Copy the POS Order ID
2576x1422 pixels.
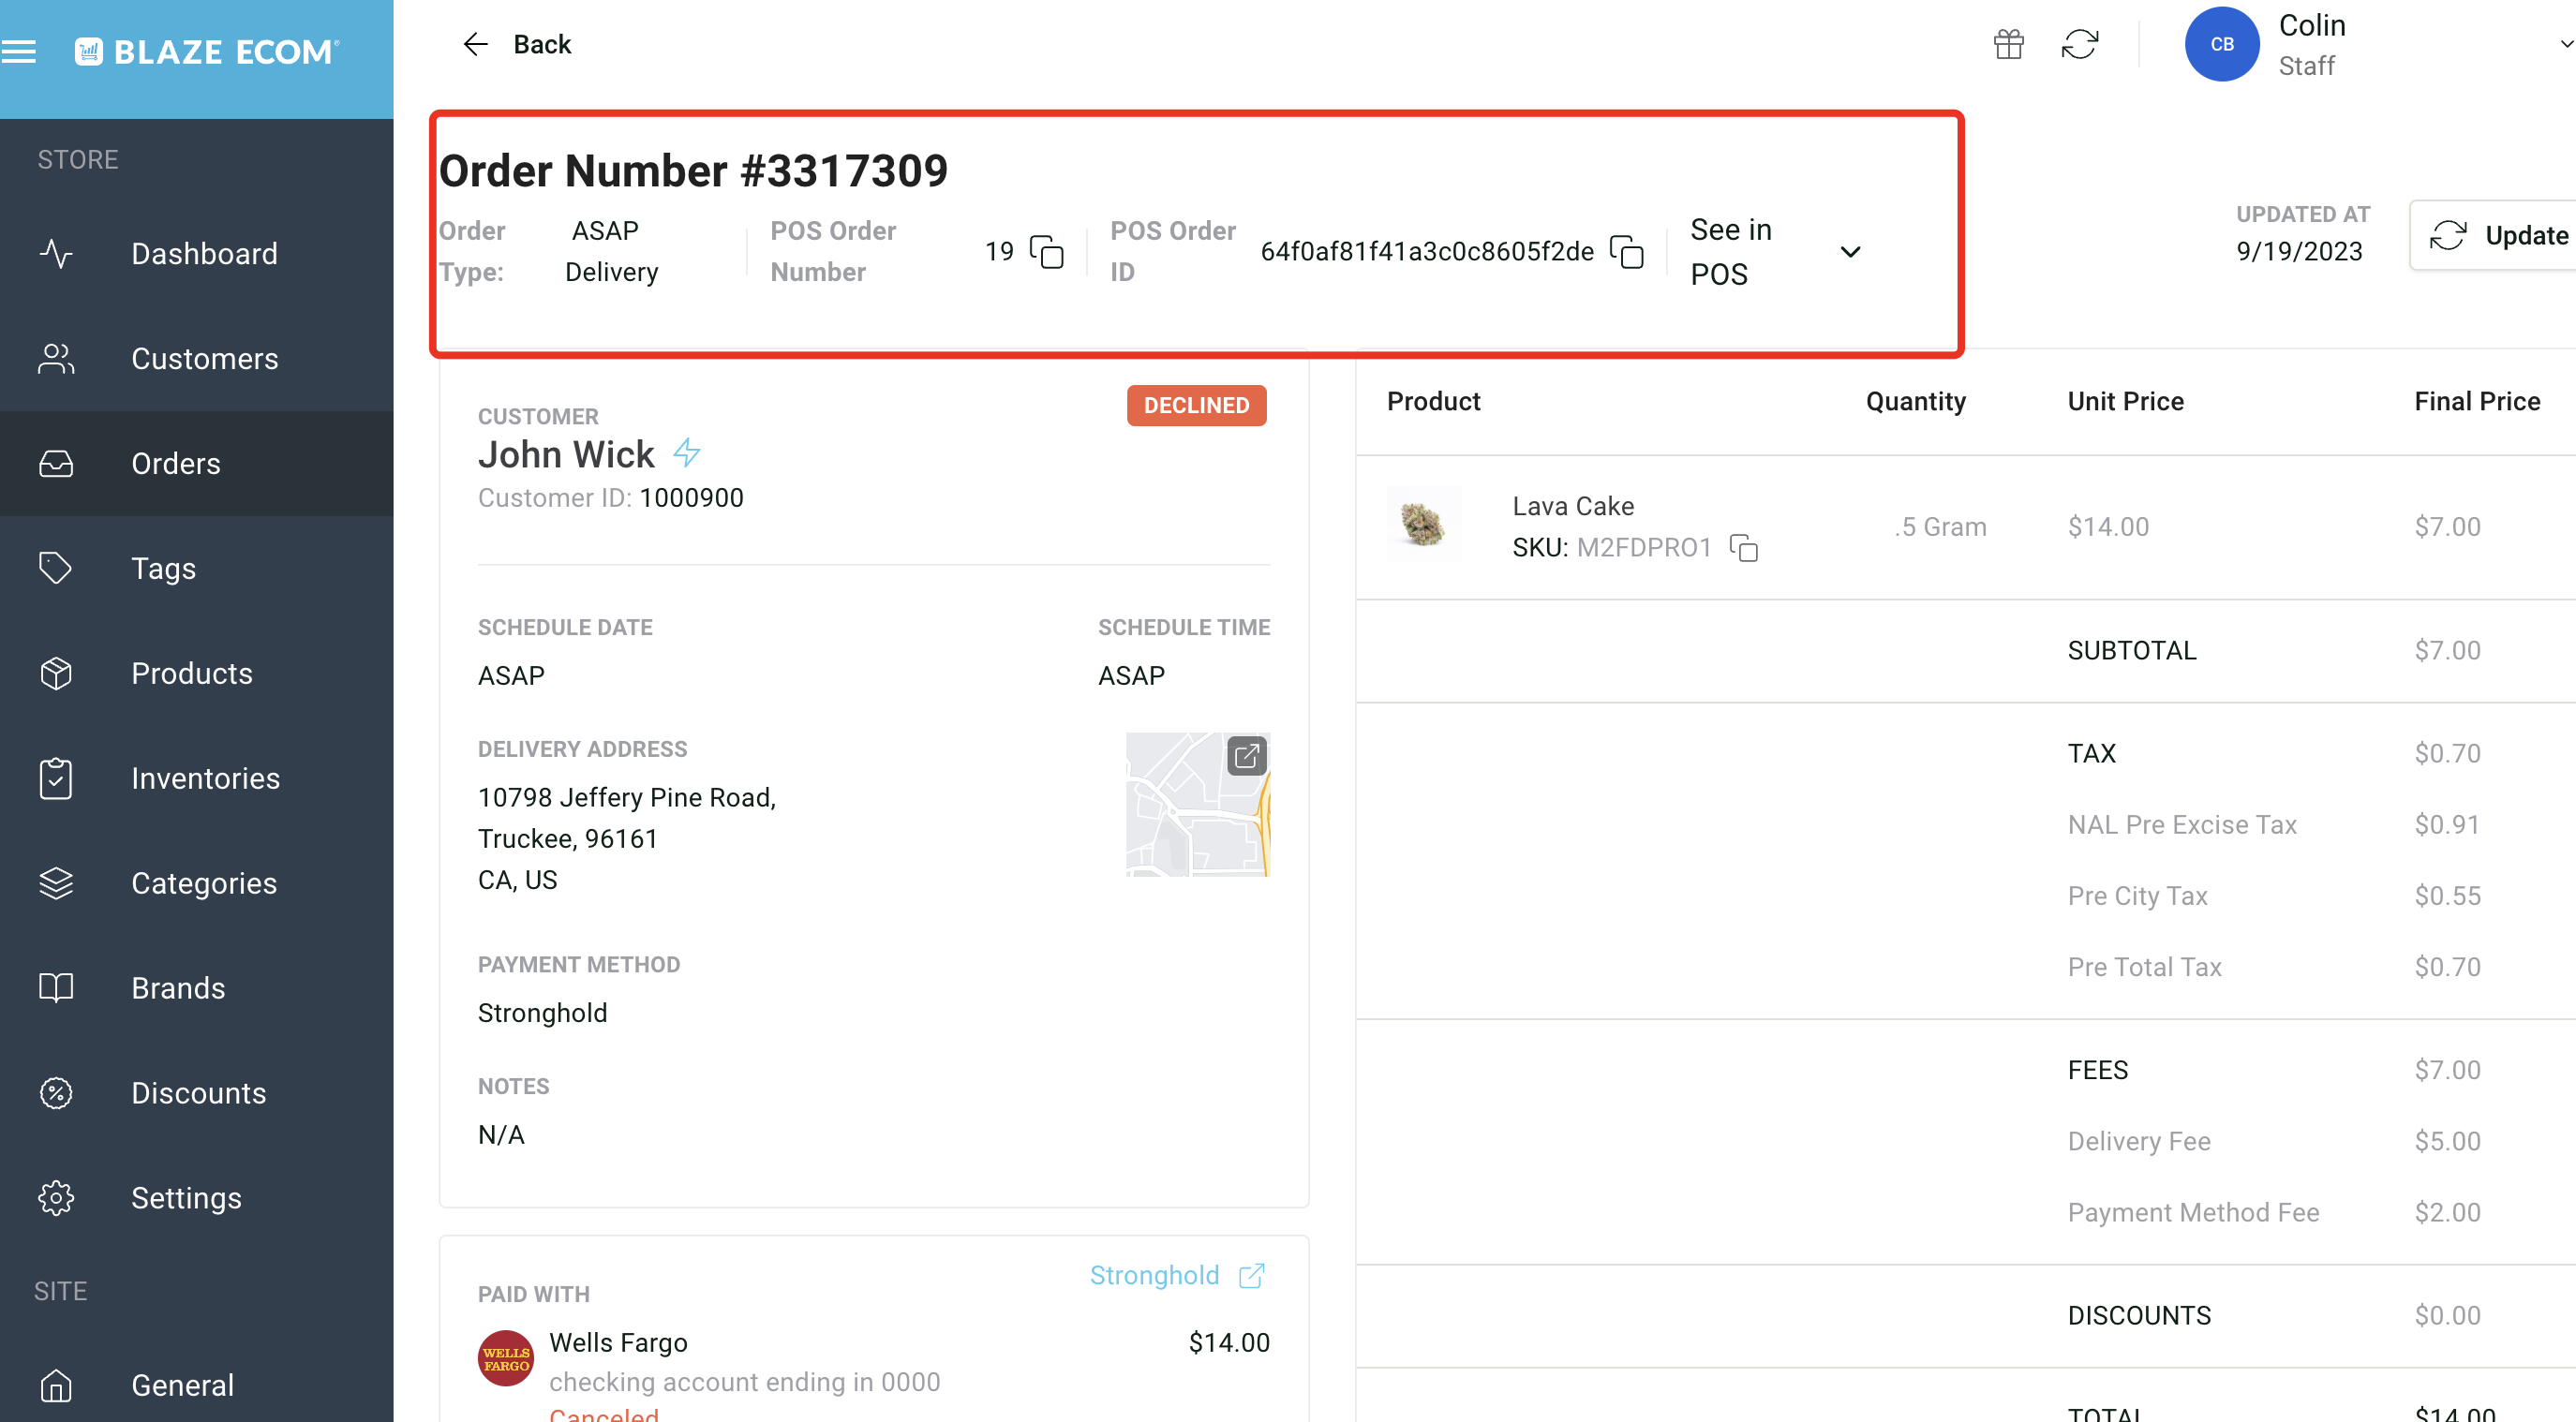1627,253
